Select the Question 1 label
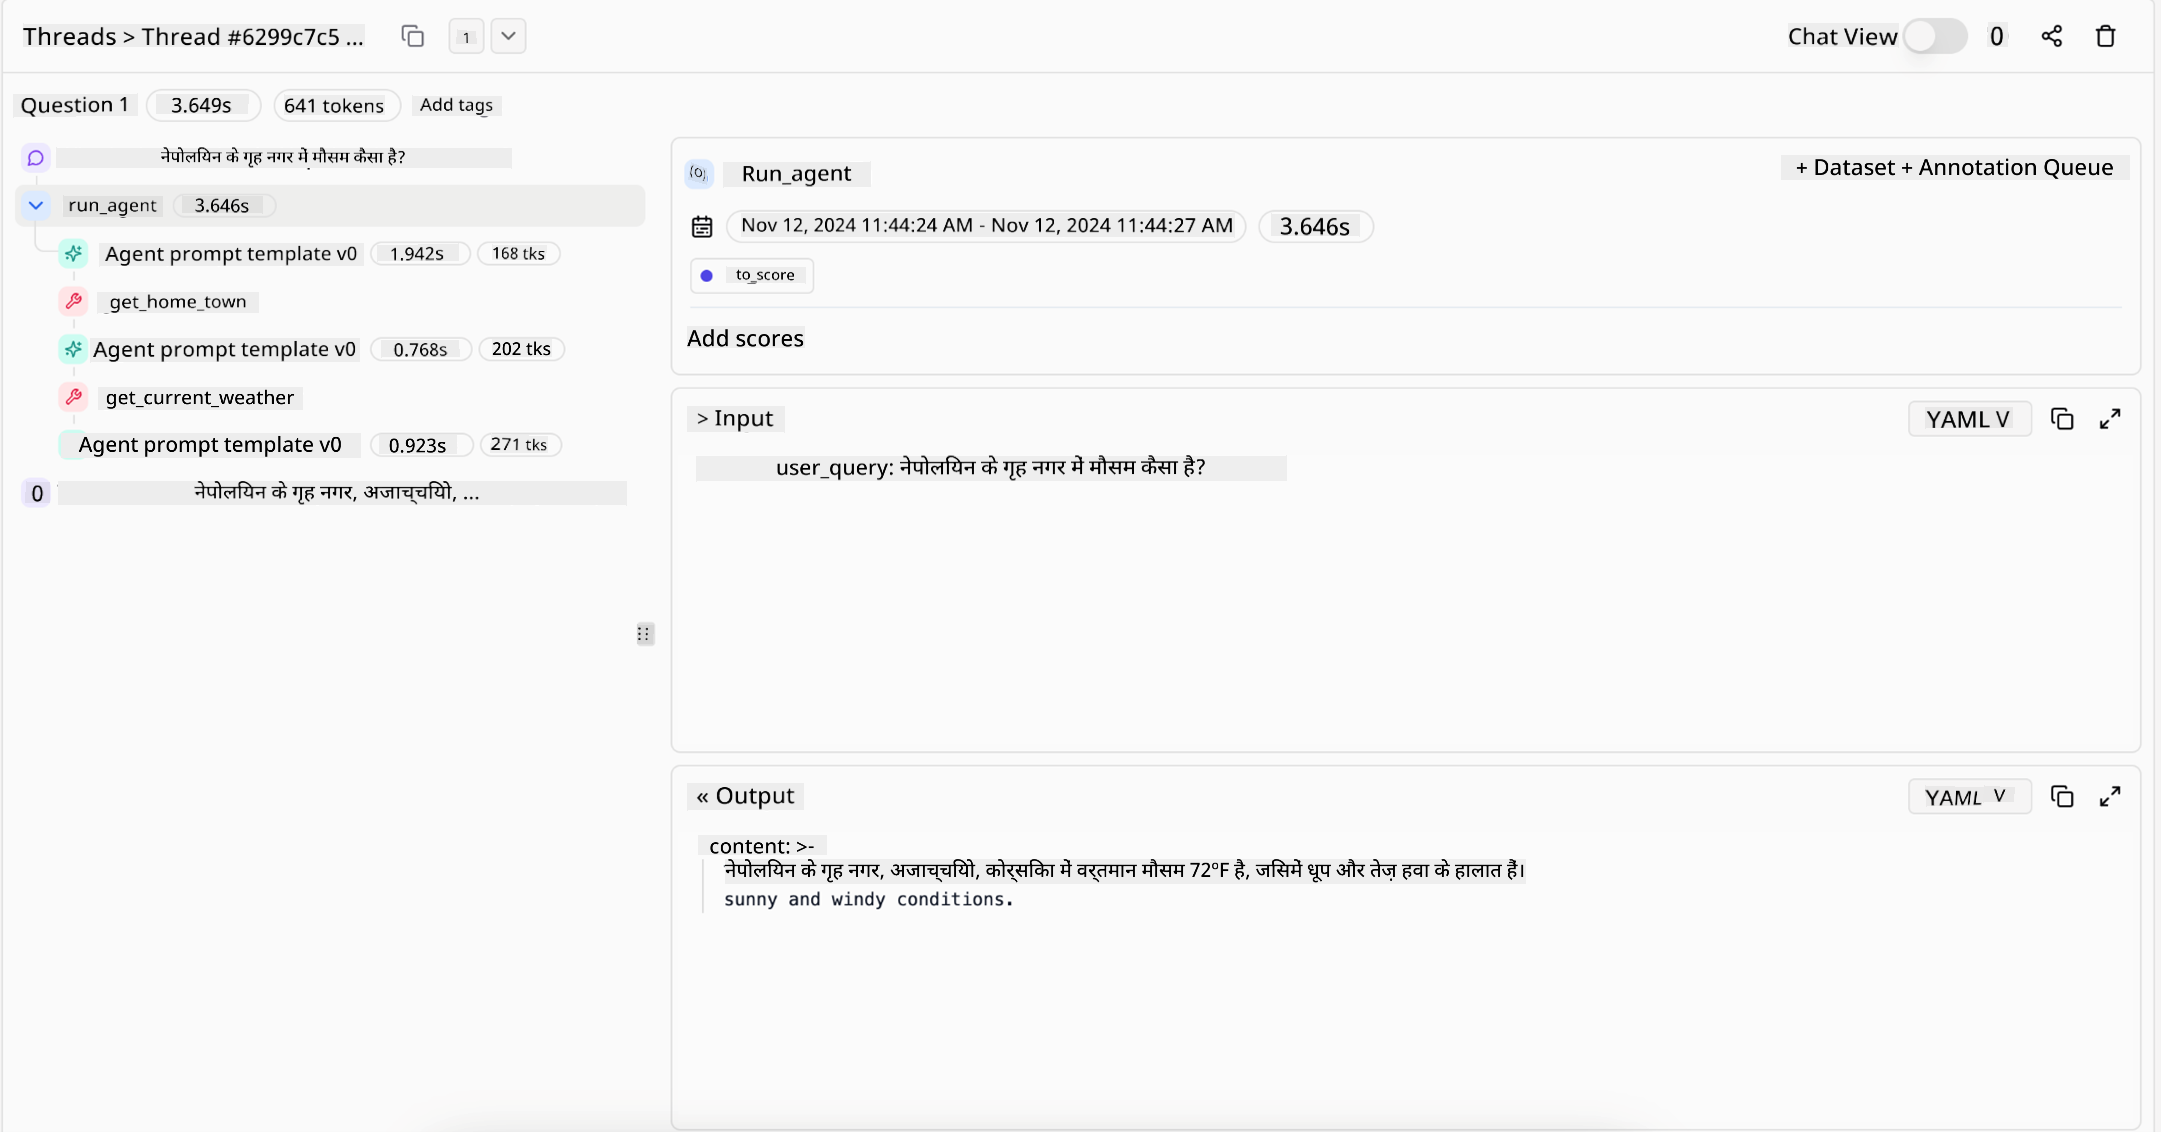The height and width of the screenshot is (1132, 2161). click(75, 105)
